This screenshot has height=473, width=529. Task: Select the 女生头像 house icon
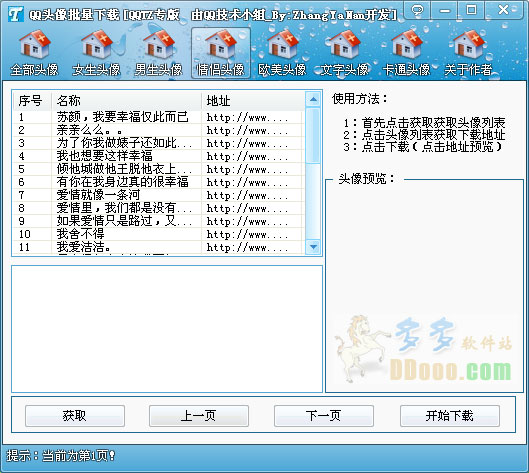click(x=96, y=53)
